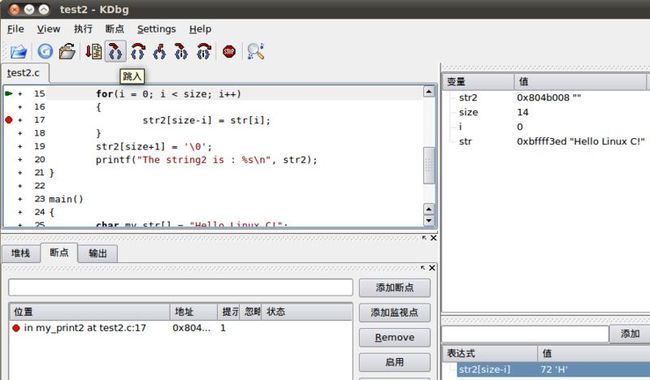Expand disassembly plus for line 15
This screenshot has width=650, height=380.
(20, 94)
